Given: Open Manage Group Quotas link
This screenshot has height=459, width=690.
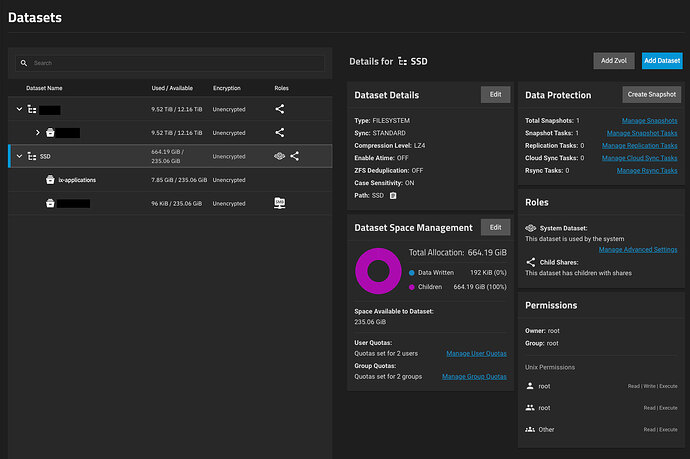Looking at the screenshot, I should pos(474,377).
